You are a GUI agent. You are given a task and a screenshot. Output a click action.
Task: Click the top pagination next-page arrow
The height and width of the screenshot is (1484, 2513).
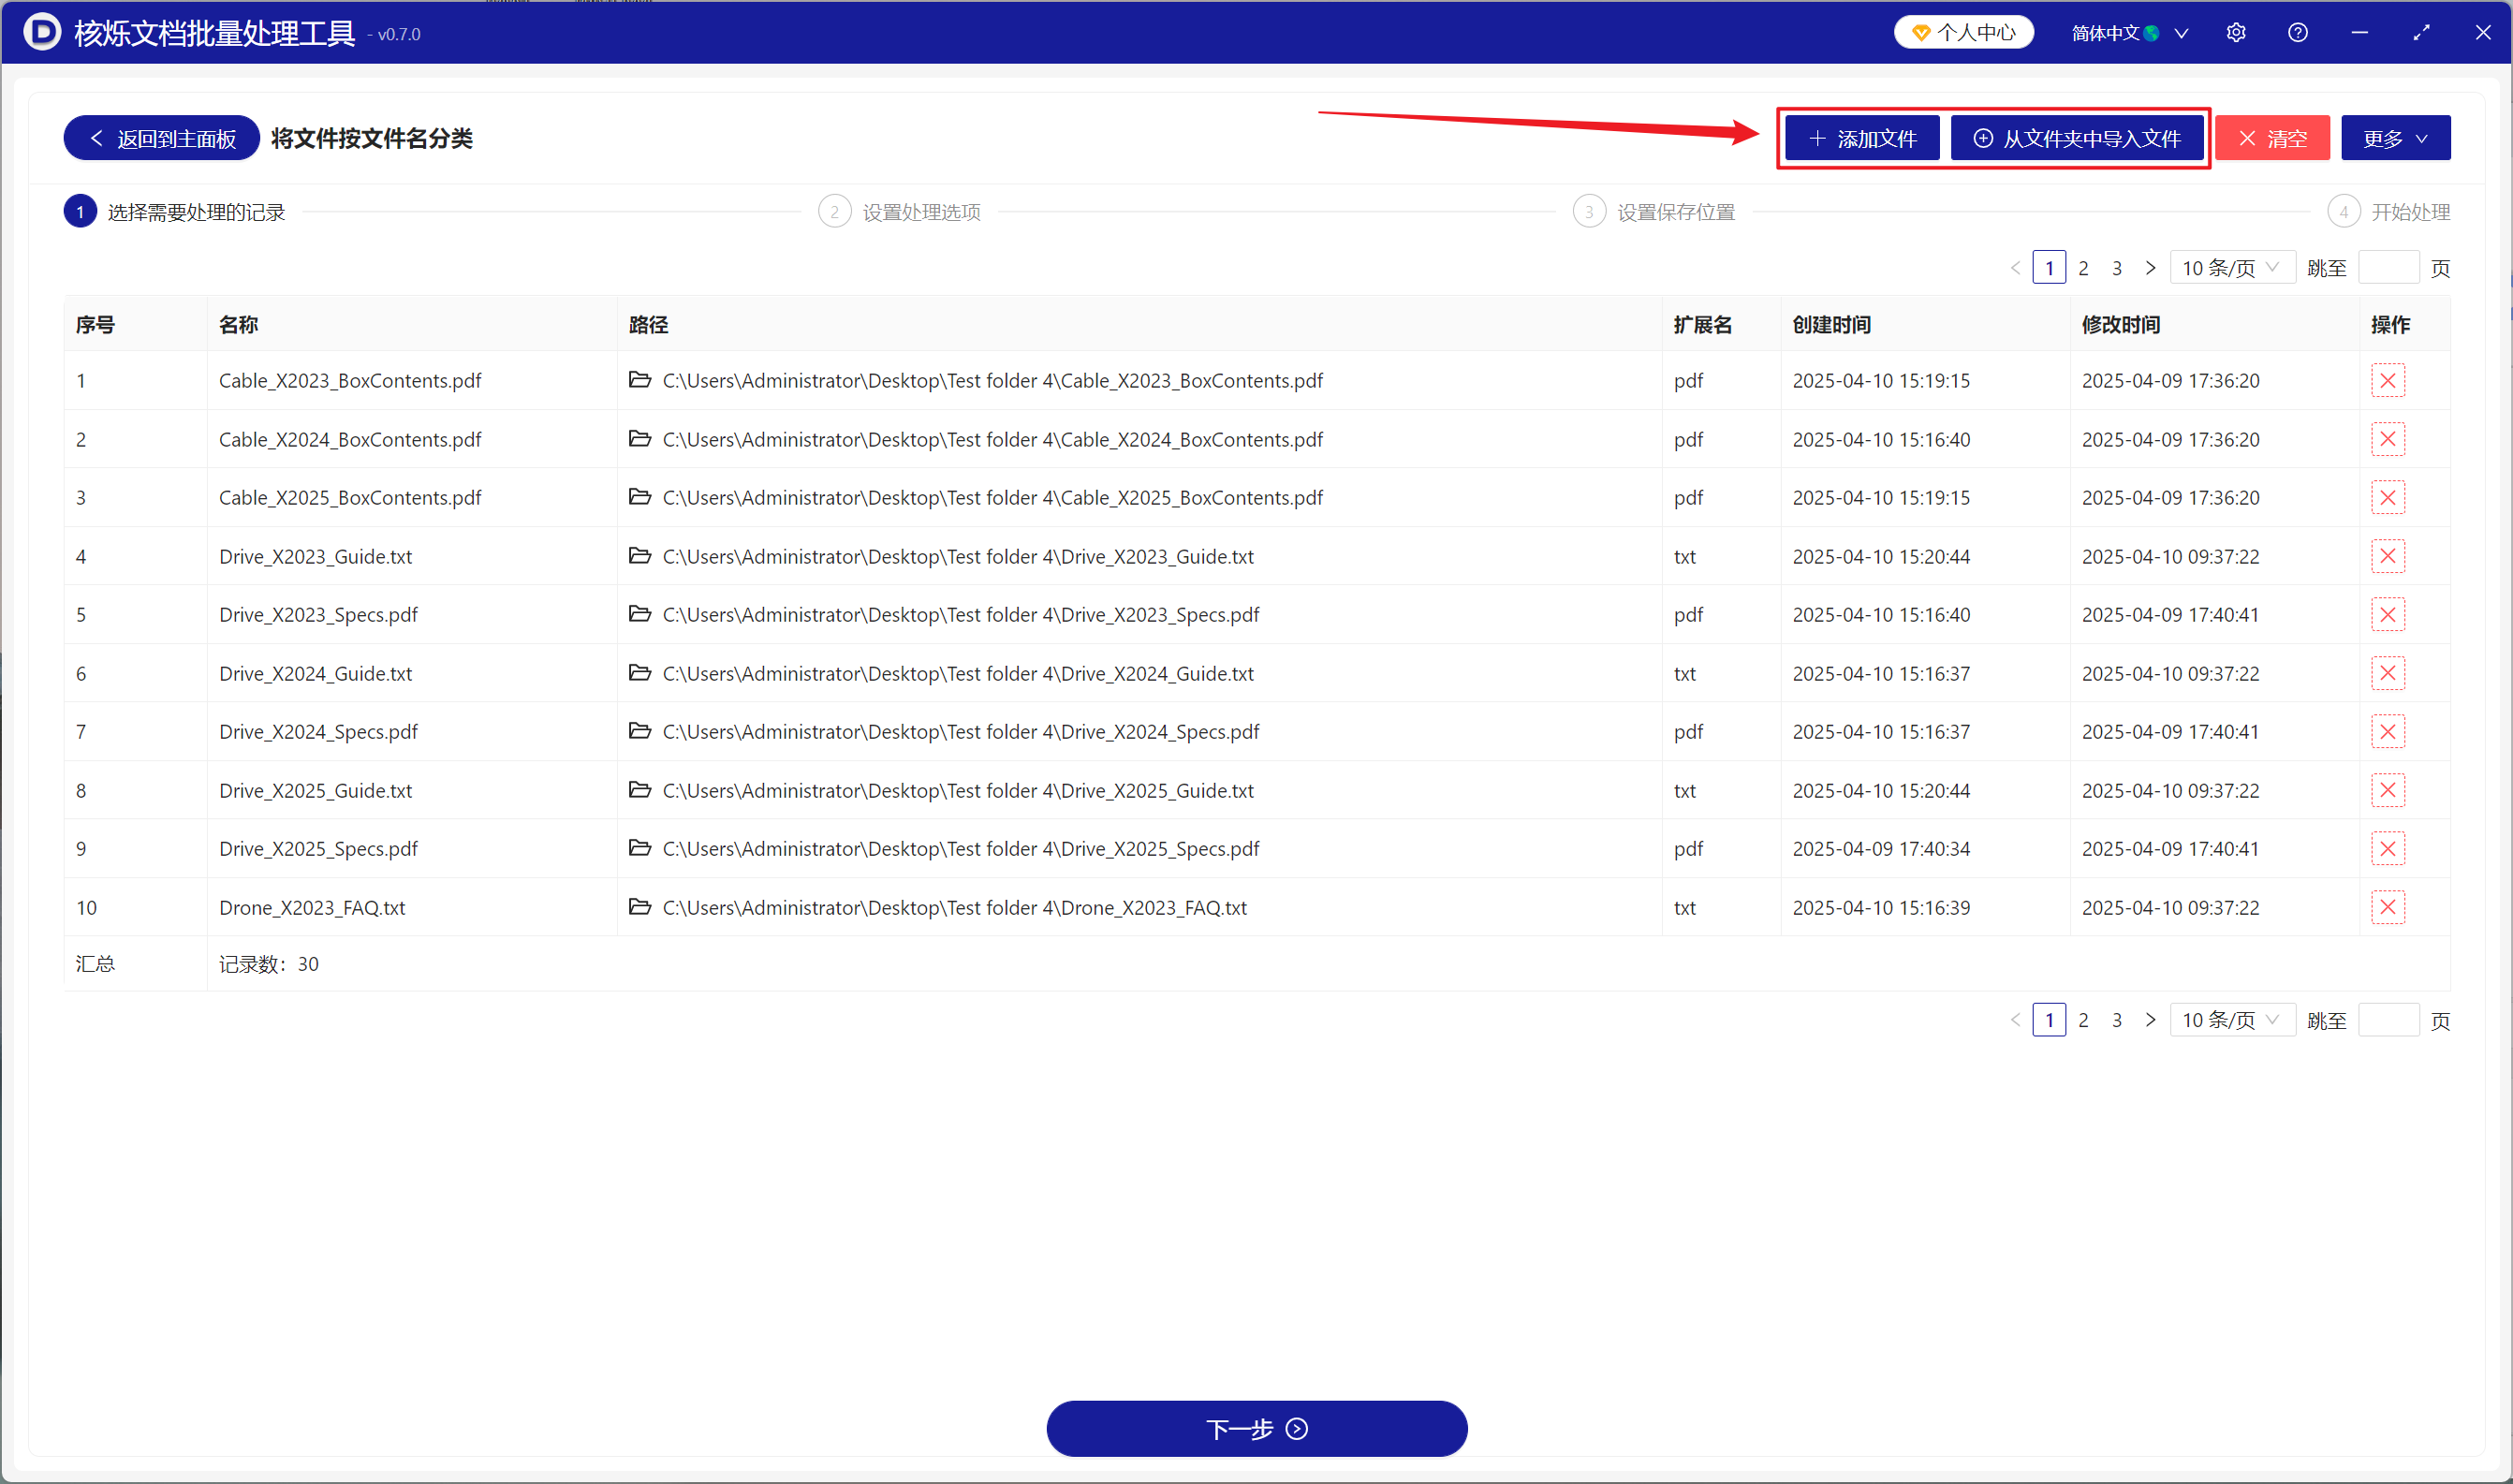(x=2151, y=268)
